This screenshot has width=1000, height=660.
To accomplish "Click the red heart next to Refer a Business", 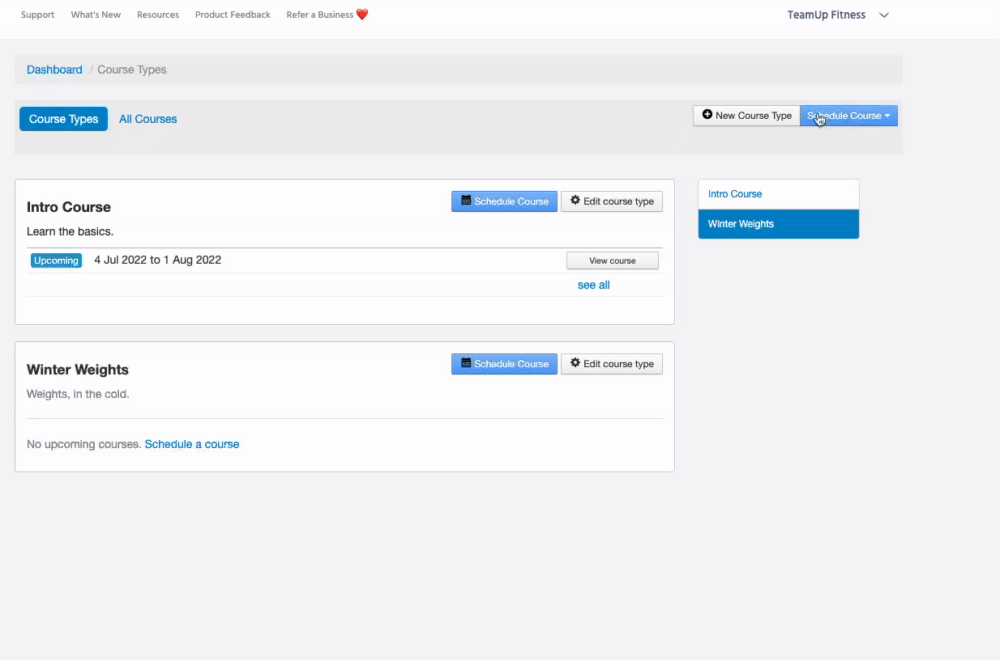I will [362, 15].
